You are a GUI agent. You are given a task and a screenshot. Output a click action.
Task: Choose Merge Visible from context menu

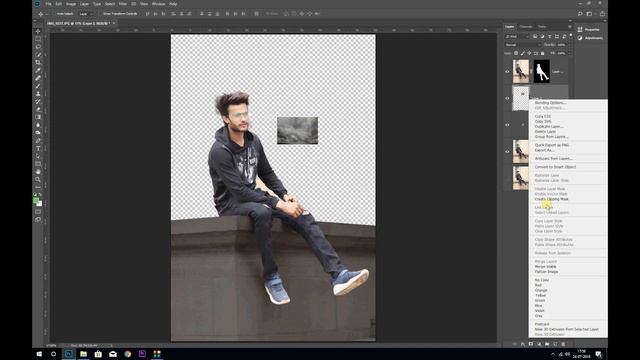pyautogui.click(x=545, y=267)
